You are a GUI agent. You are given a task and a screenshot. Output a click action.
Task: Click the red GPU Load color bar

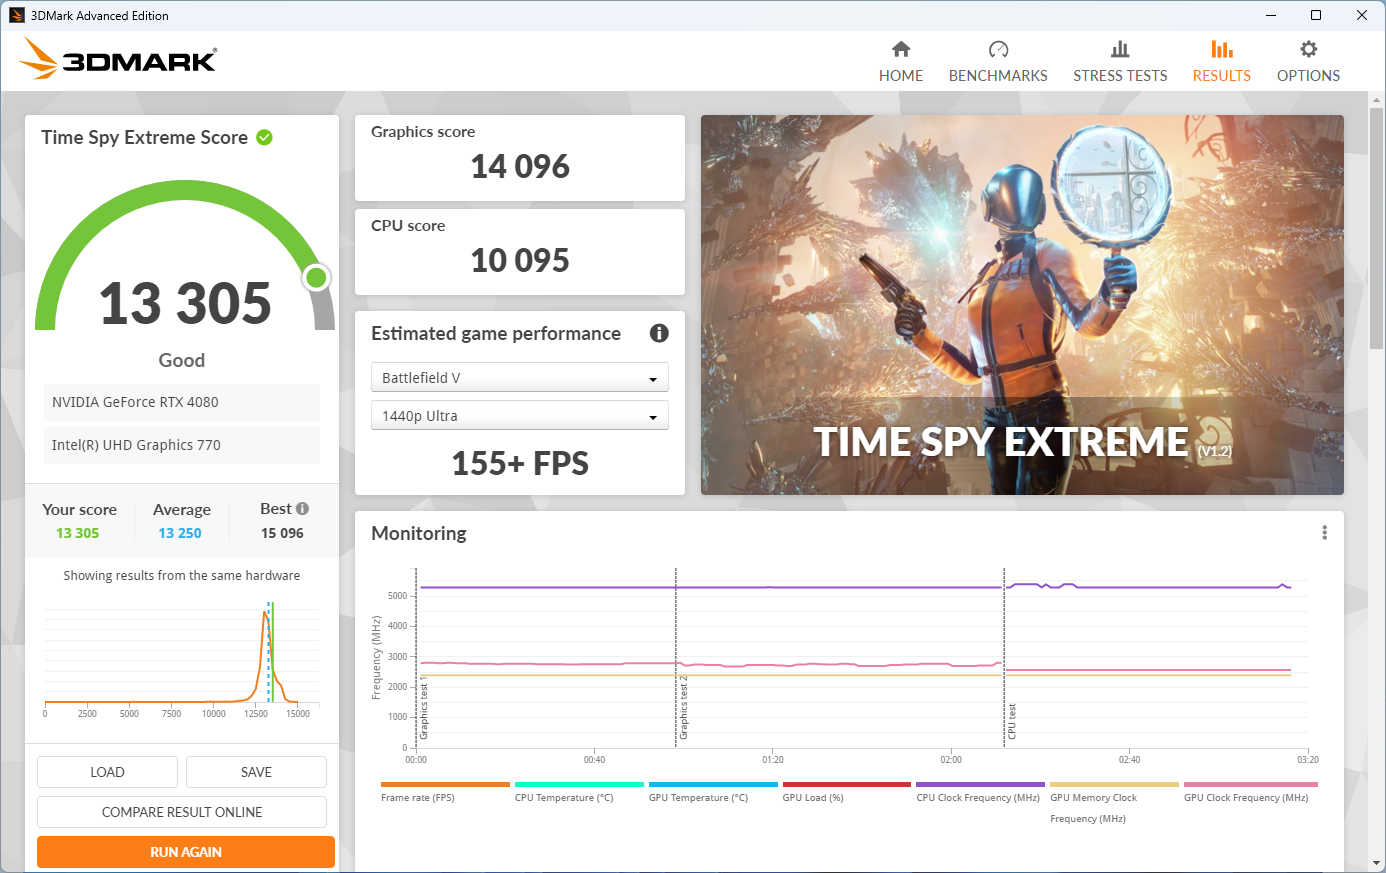[x=847, y=784]
